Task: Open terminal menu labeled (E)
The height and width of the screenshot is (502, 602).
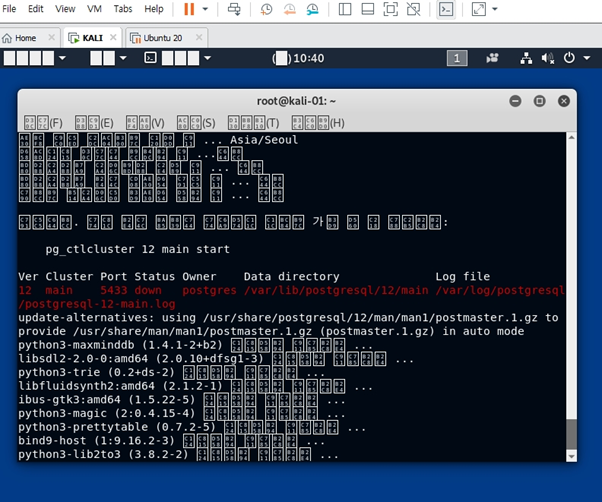Action: pos(94,123)
